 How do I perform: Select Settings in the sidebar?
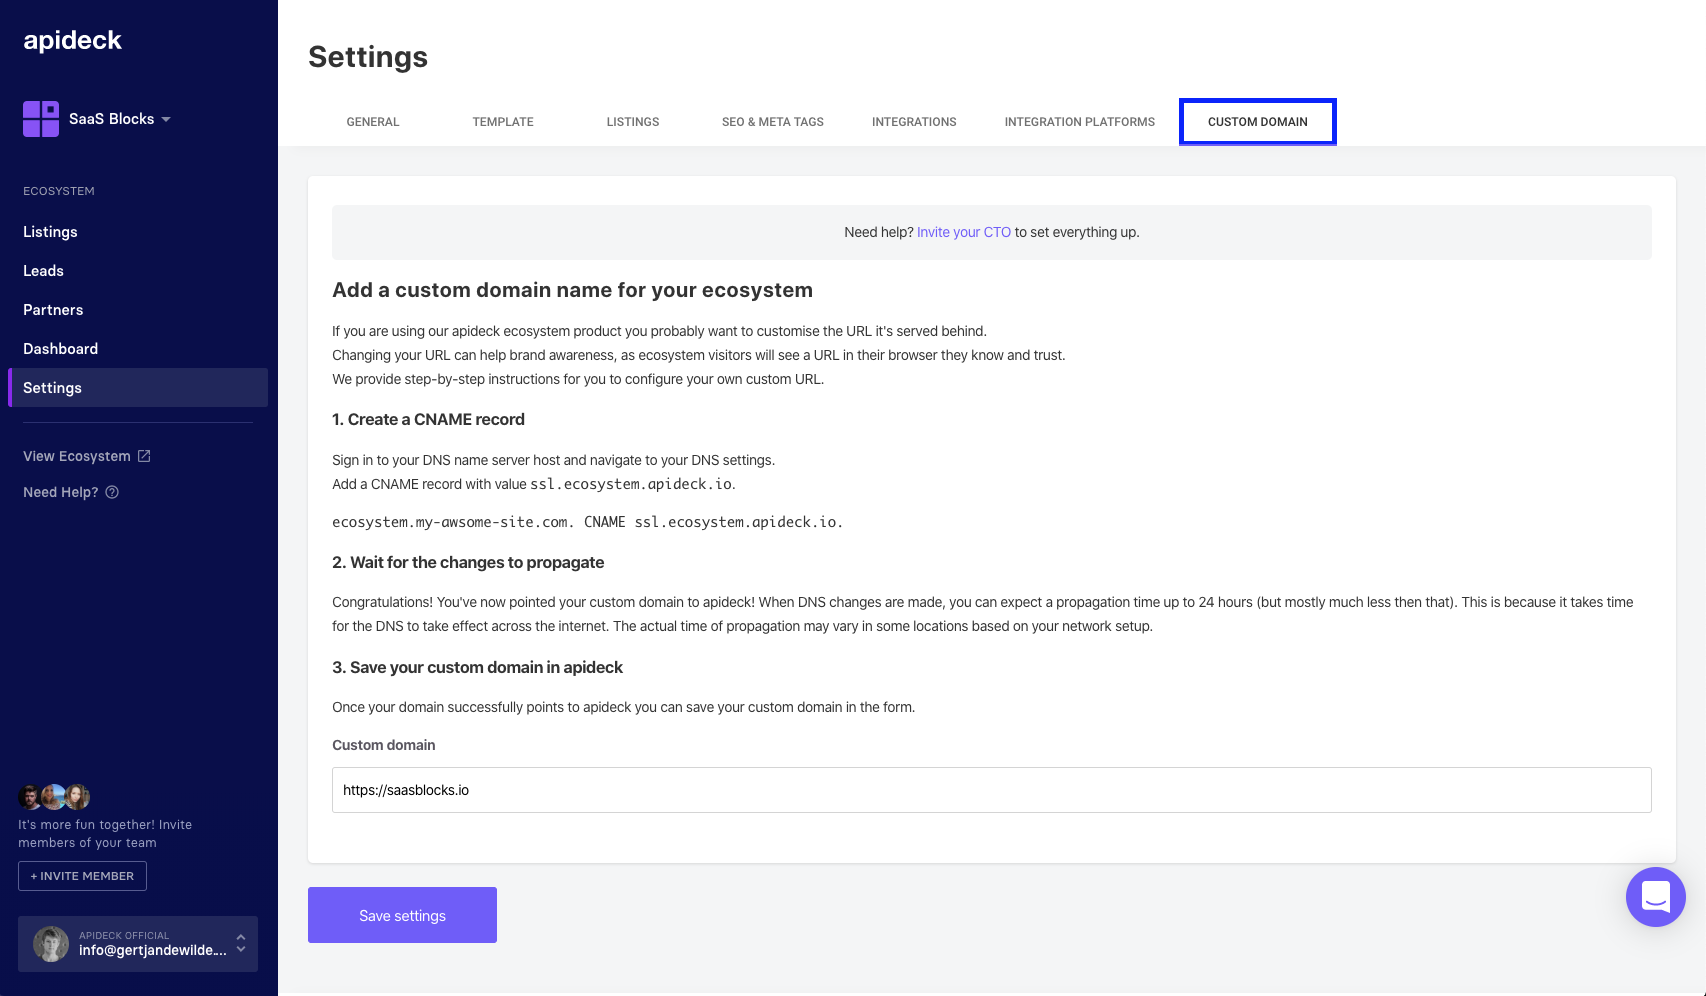138,387
